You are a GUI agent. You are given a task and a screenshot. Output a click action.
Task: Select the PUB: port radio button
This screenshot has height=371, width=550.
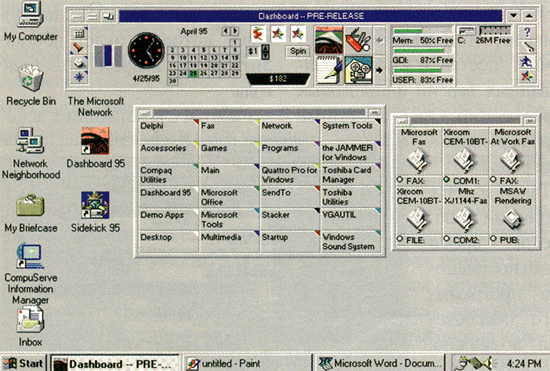(494, 239)
